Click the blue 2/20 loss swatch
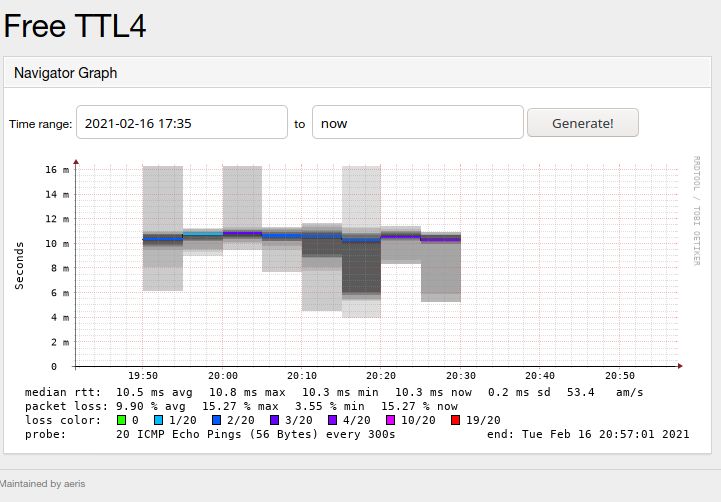Image resolution: width=721 pixels, height=502 pixels. (216, 420)
